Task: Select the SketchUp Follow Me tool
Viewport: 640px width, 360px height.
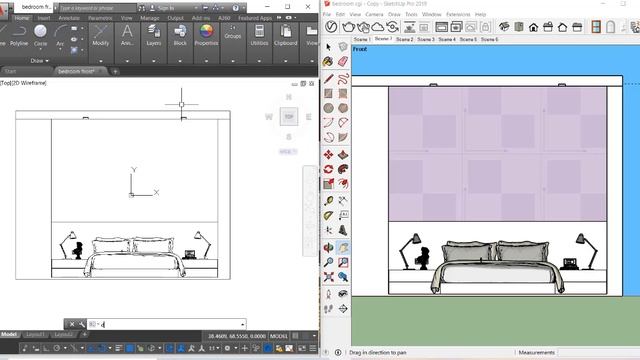Action: 343,169
